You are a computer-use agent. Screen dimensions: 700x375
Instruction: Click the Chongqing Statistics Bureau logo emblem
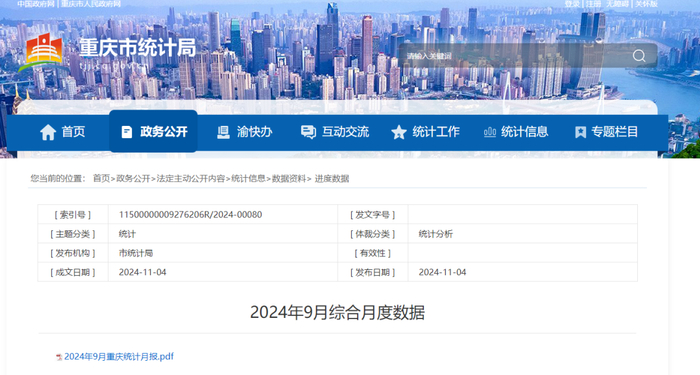click(x=43, y=52)
